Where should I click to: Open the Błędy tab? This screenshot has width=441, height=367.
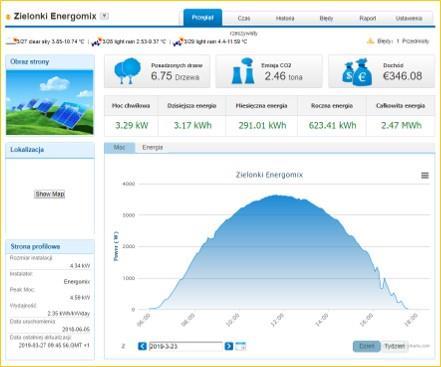326,18
